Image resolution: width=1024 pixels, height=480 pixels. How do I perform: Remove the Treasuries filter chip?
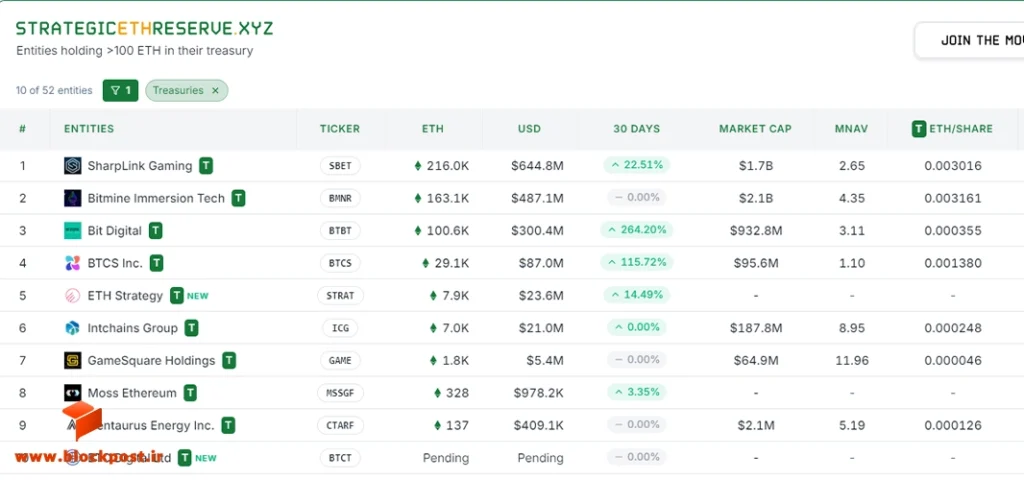point(215,91)
